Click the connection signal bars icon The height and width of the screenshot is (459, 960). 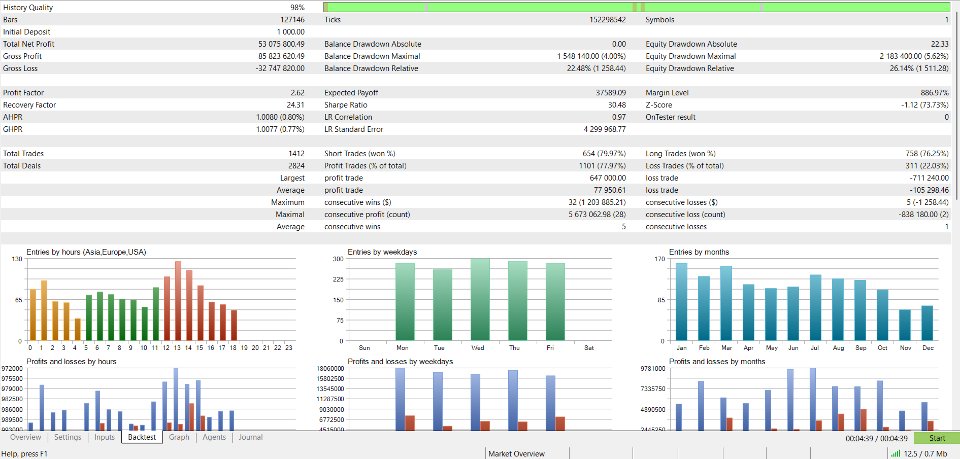click(896, 453)
